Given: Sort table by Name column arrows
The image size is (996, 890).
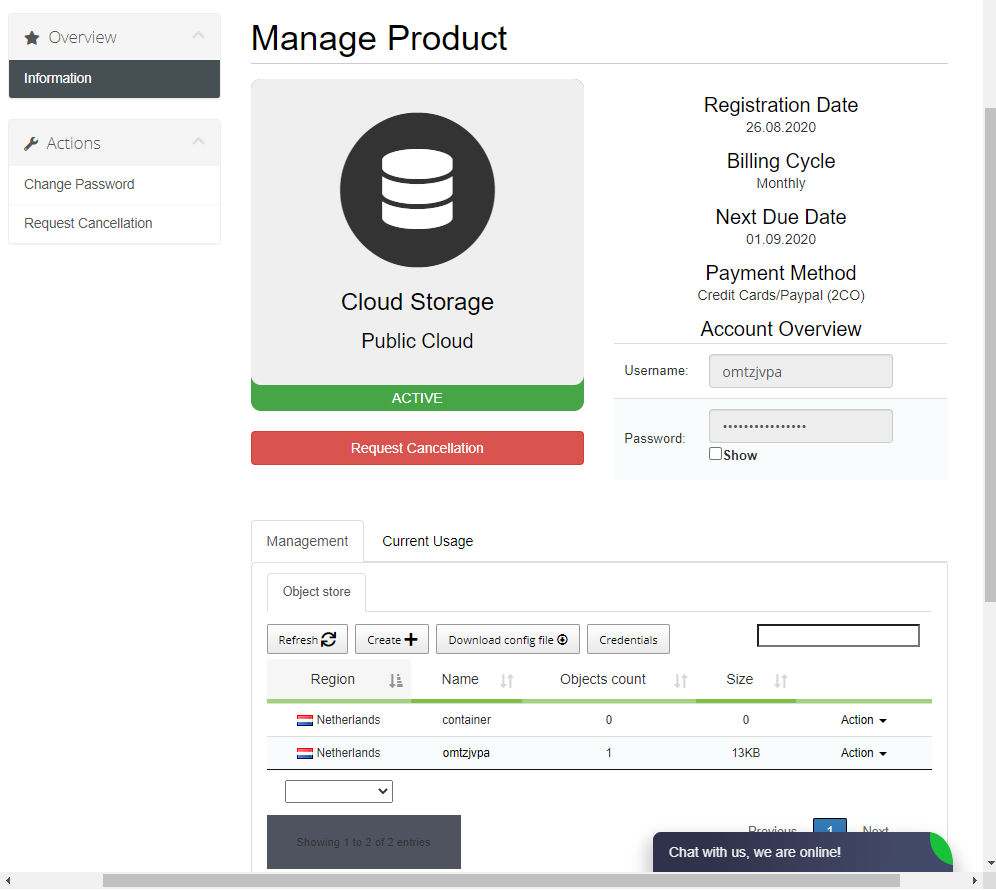Looking at the screenshot, I should click(507, 681).
